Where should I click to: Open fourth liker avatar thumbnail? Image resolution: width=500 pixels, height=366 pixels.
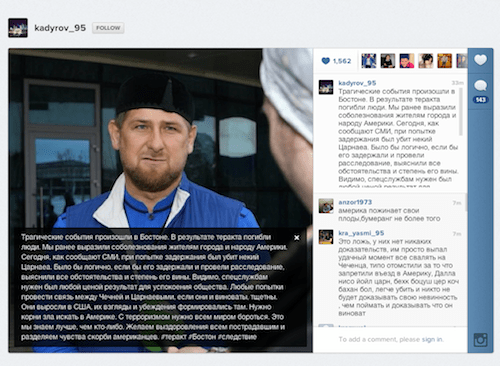(x=426, y=61)
